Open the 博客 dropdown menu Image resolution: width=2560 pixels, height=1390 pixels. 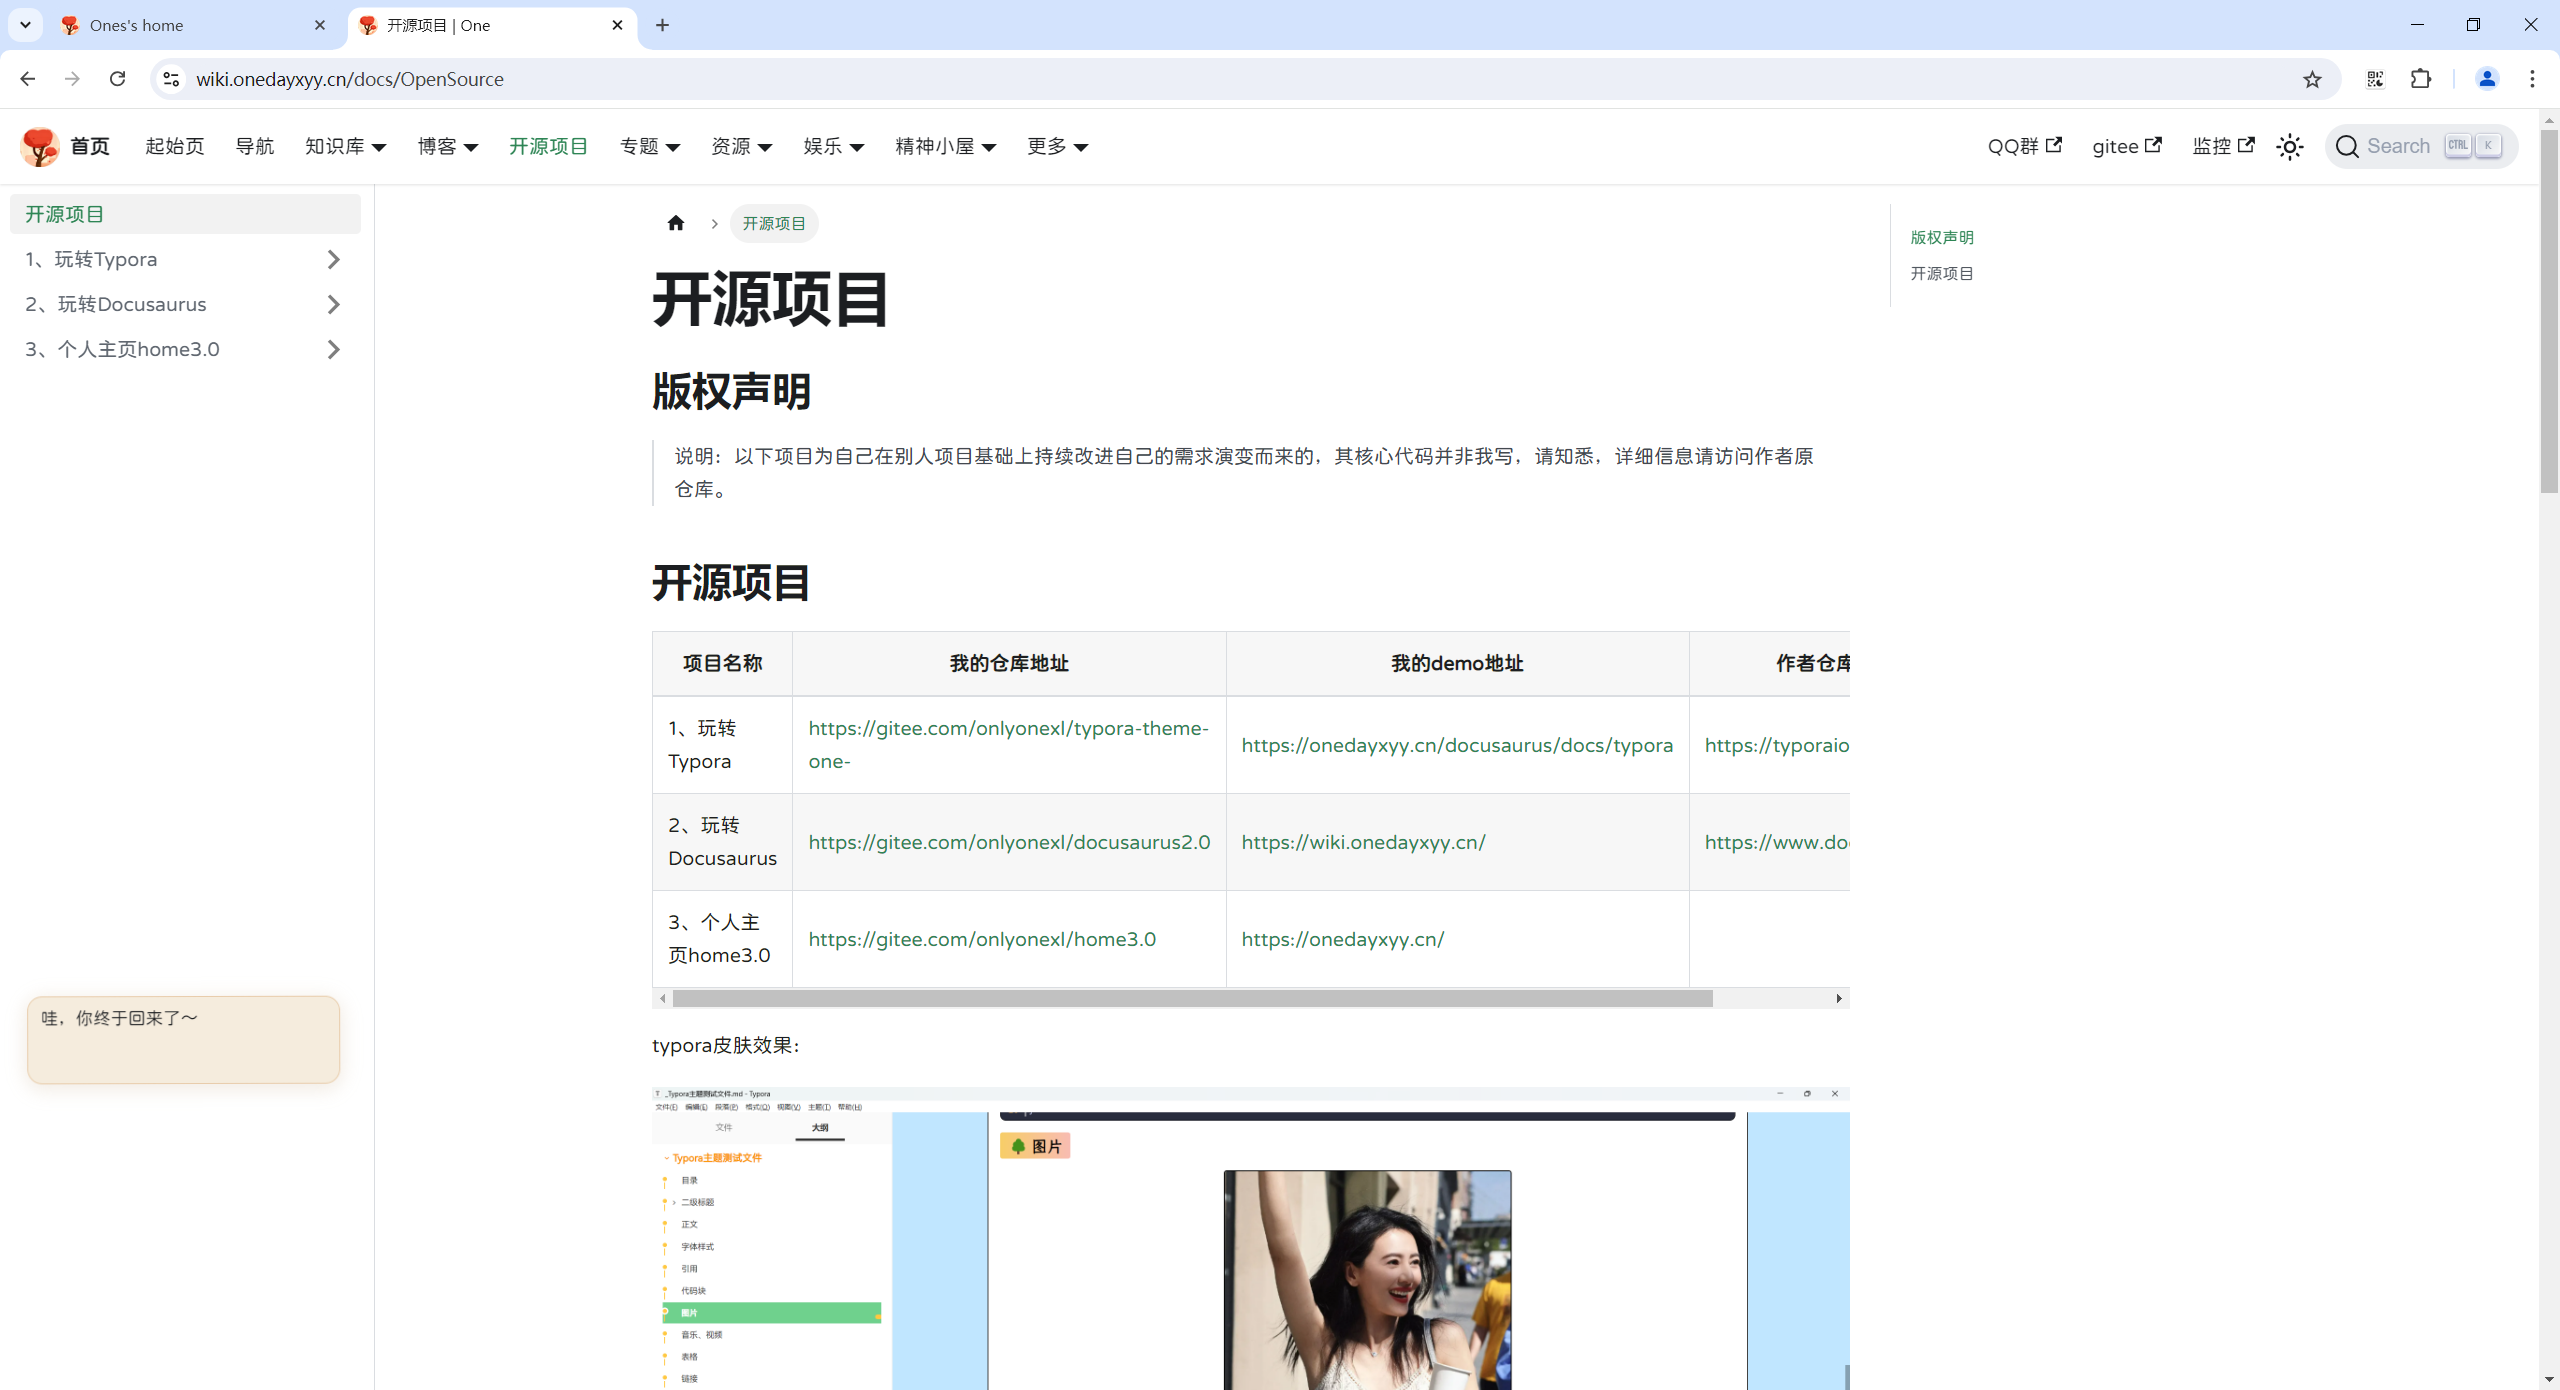coord(448,146)
